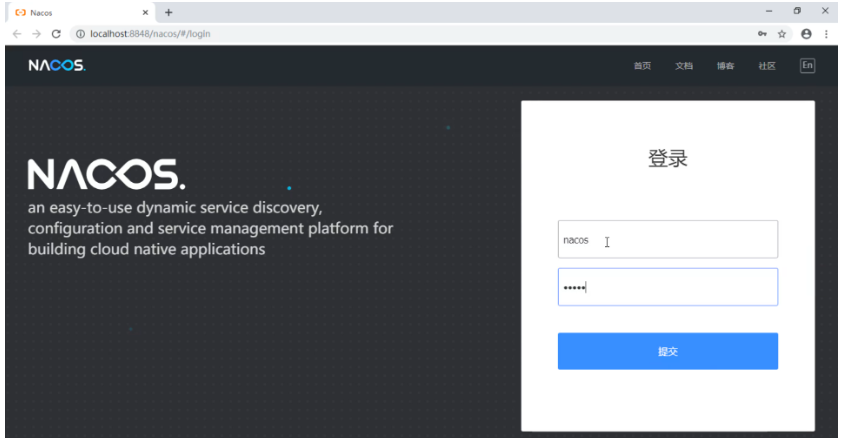Close the Nacos browser tab
This screenshot has width=845, height=438.
pyautogui.click(x=145, y=12)
